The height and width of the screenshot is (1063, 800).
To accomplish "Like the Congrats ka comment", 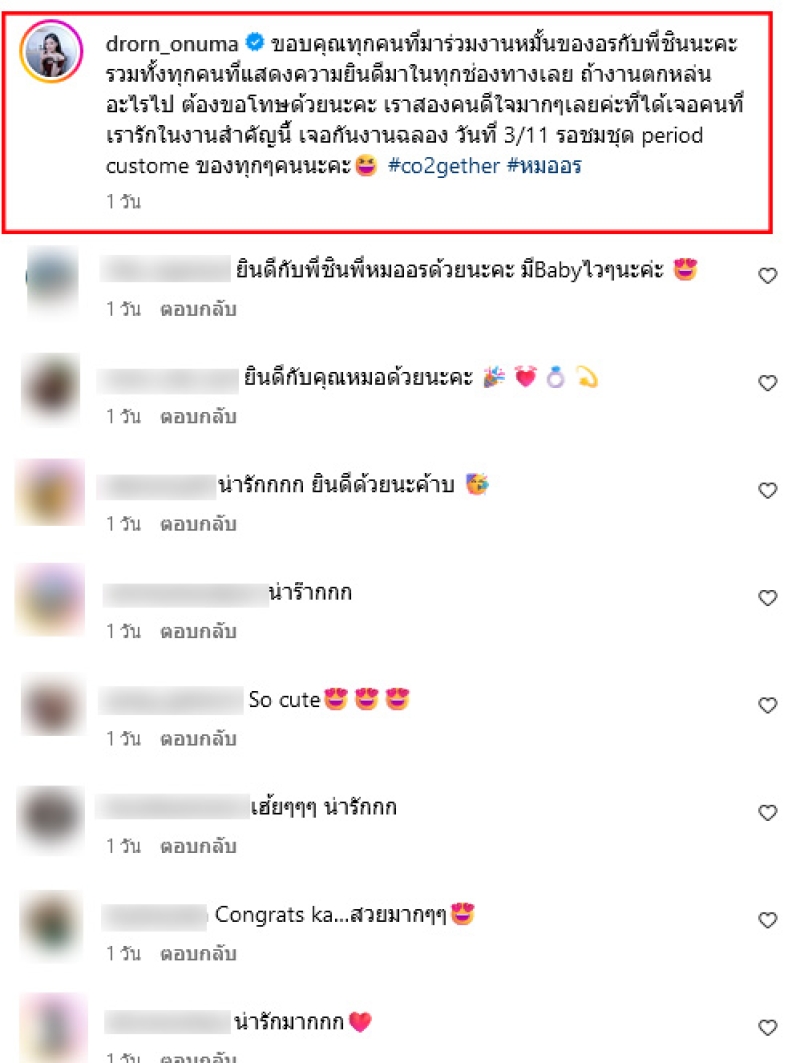I will 767,920.
